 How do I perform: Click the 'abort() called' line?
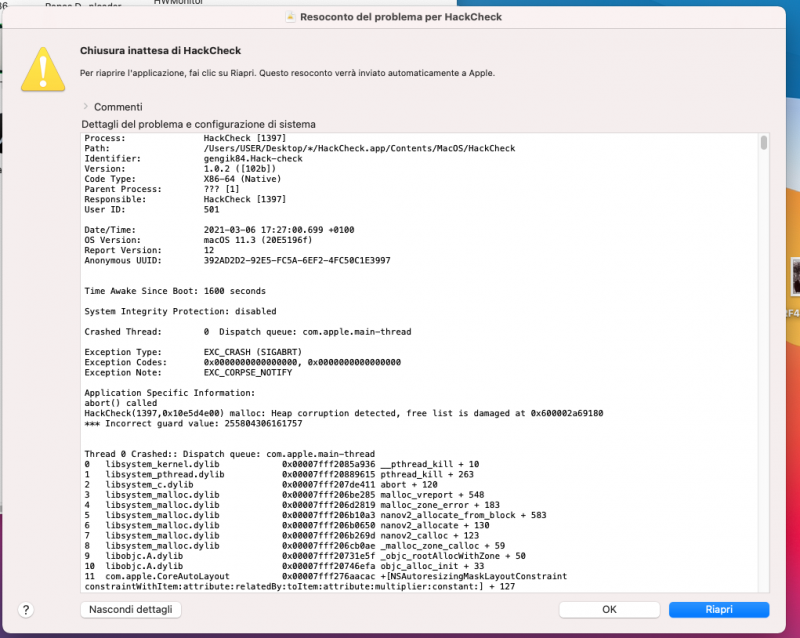[121, 403]
